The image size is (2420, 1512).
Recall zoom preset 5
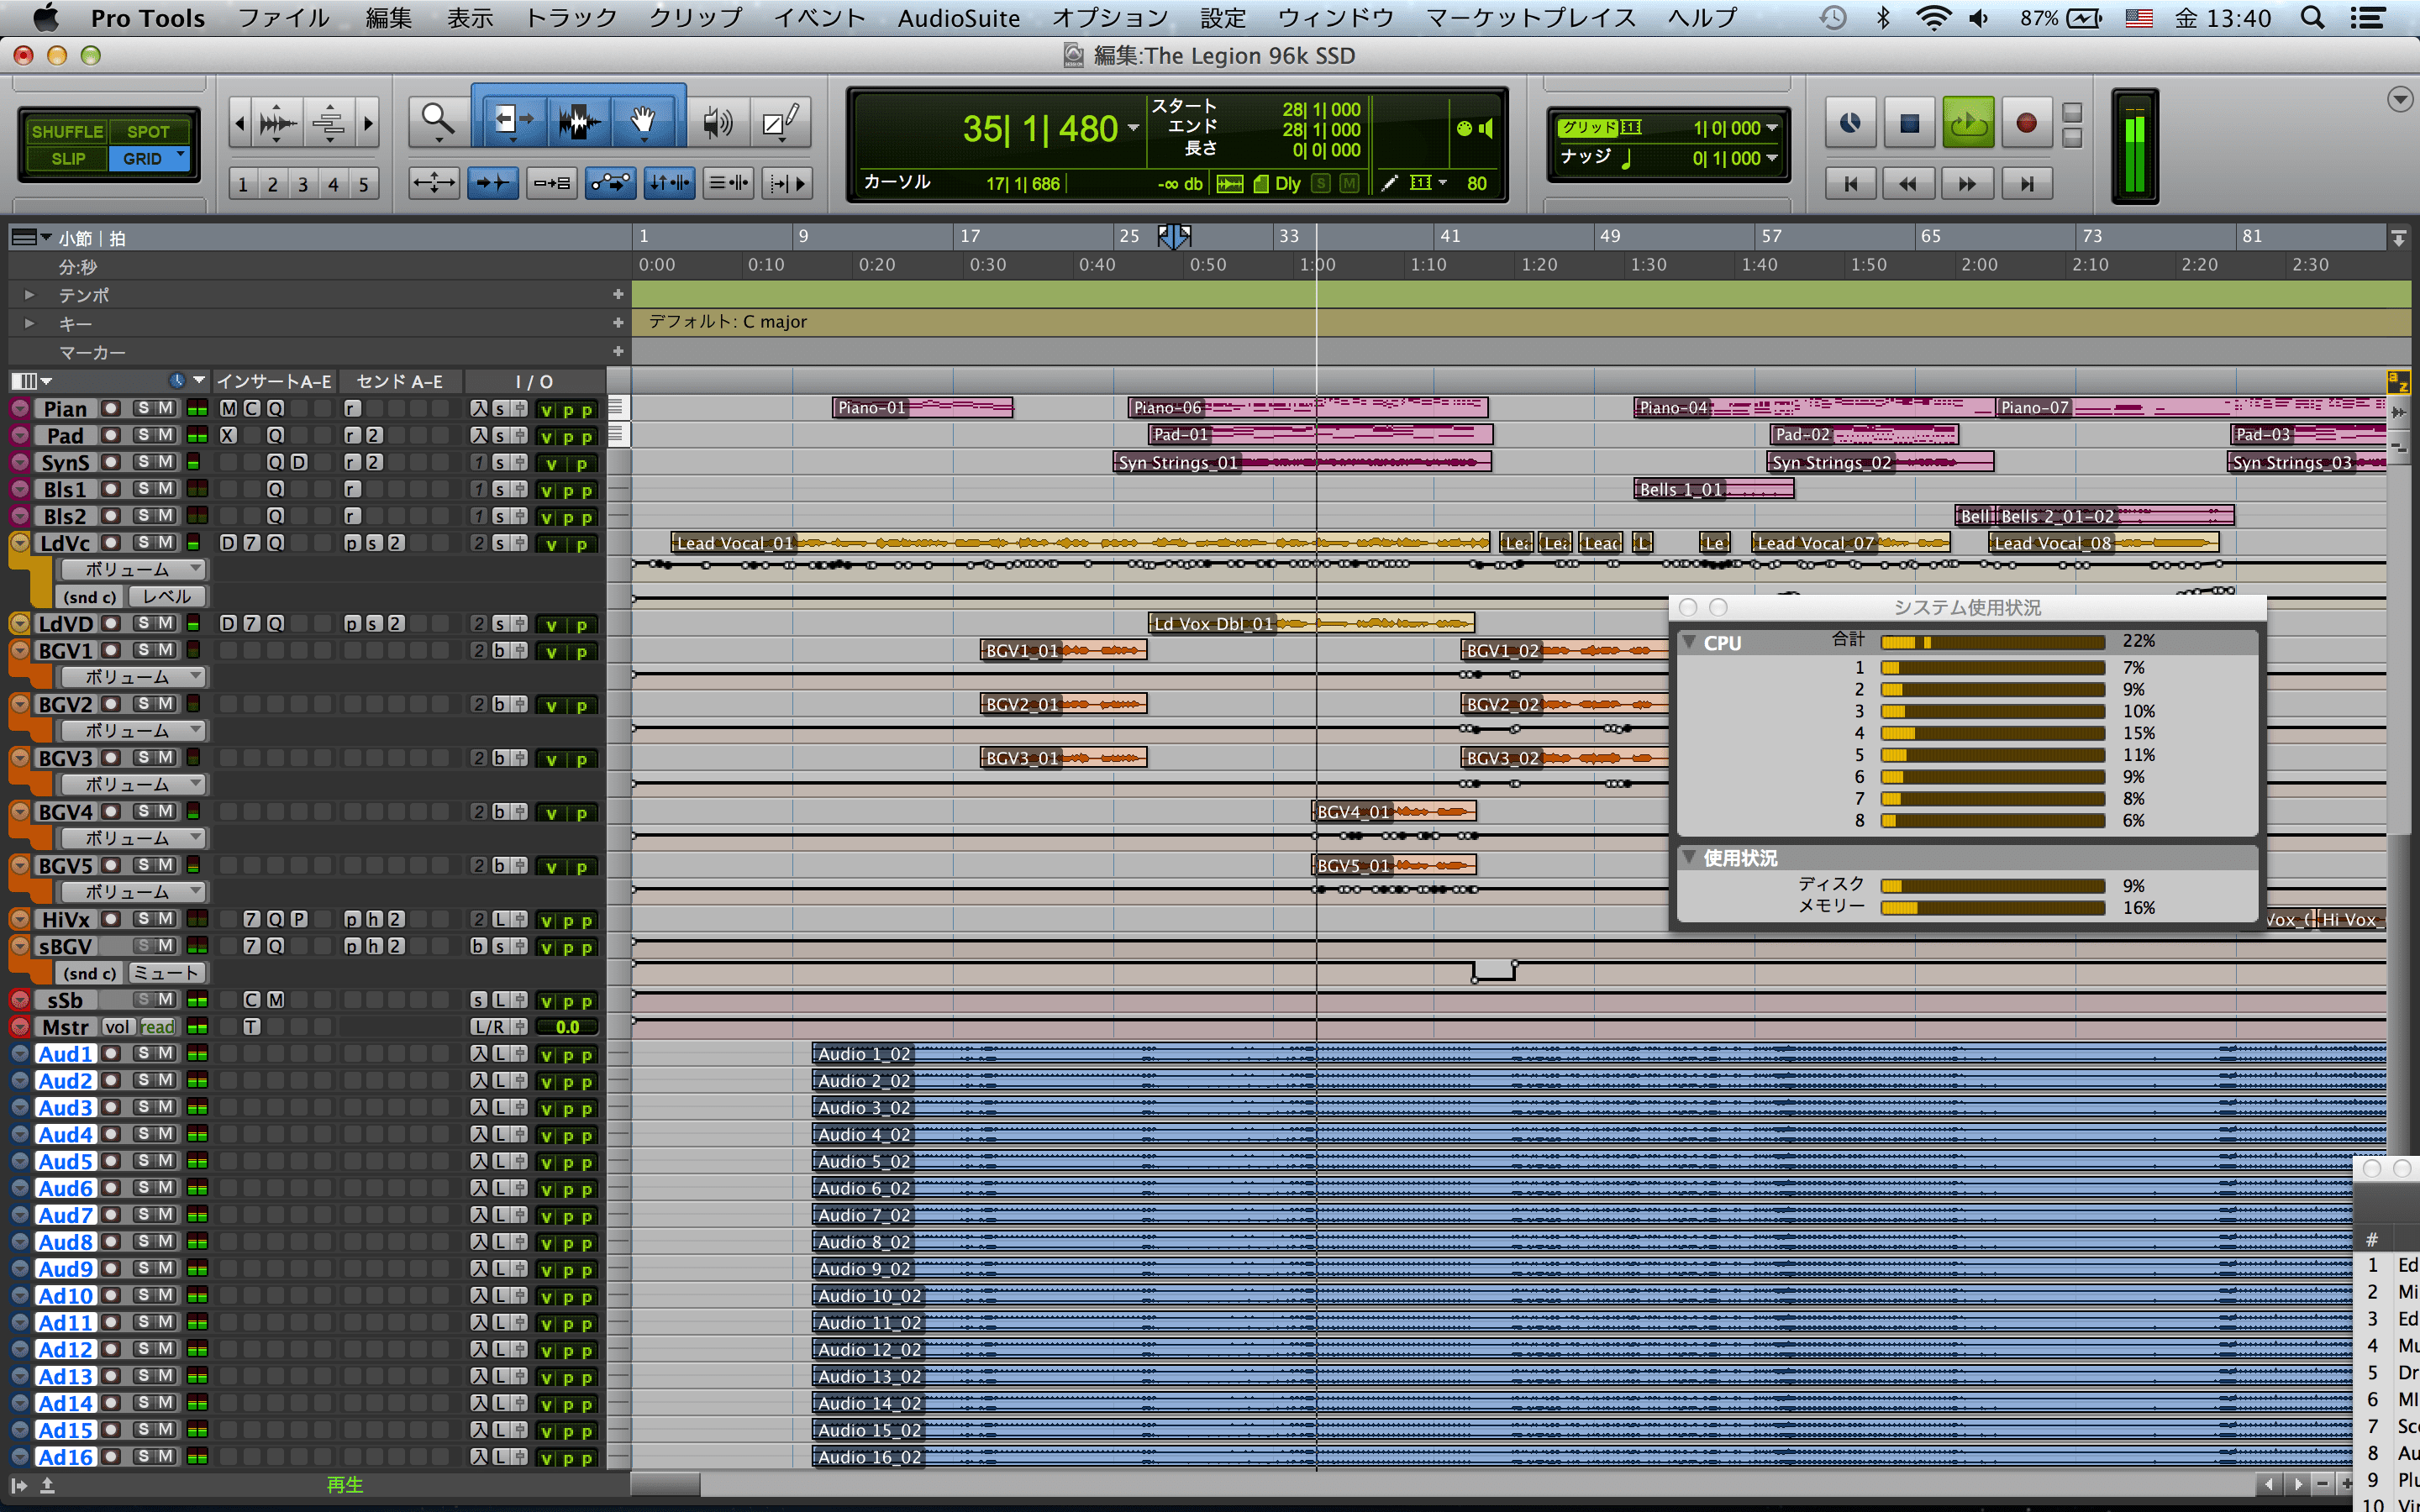pos(364,184)
